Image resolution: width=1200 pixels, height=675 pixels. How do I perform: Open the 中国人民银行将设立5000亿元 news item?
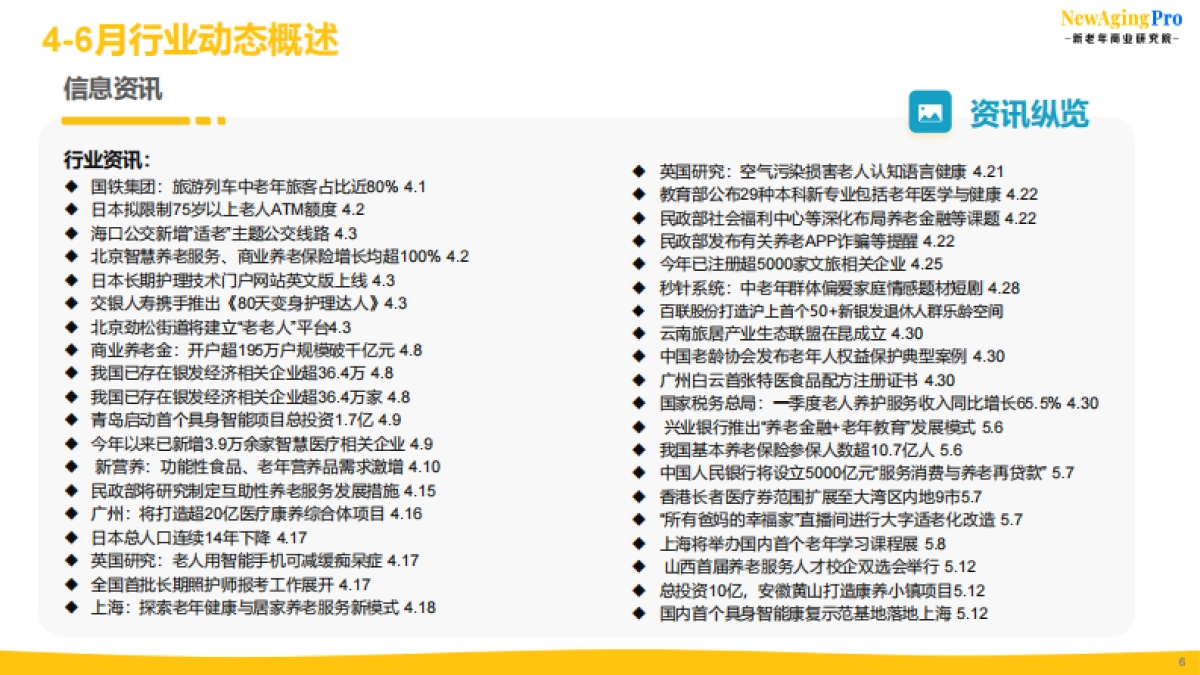coord(866,472)
